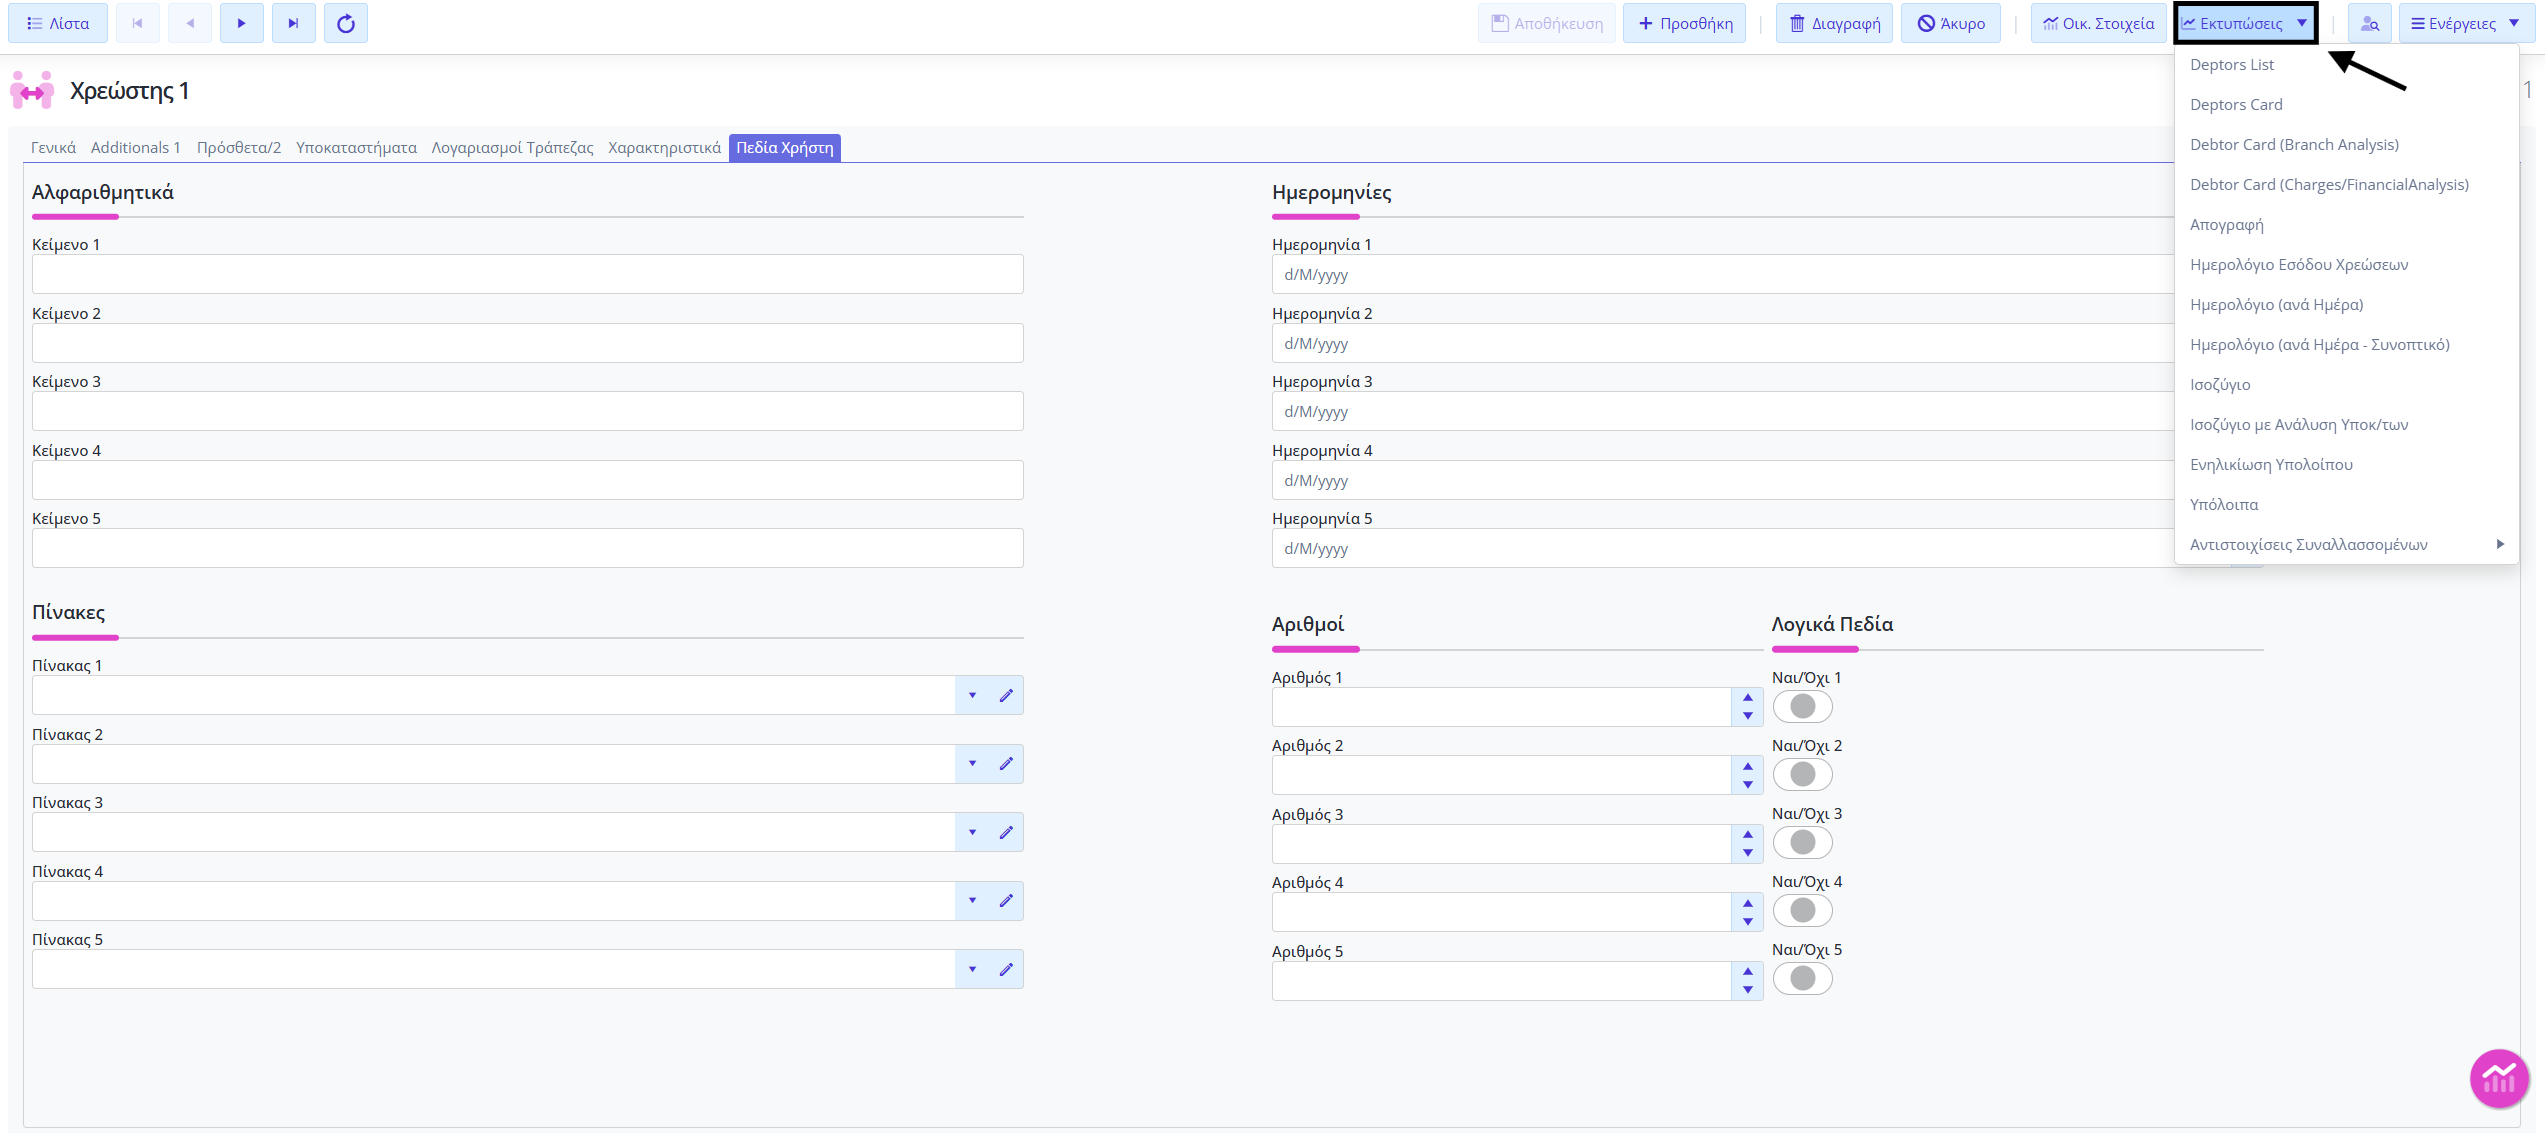Select Απογραφή menu entry

(x=2346, y=225)
